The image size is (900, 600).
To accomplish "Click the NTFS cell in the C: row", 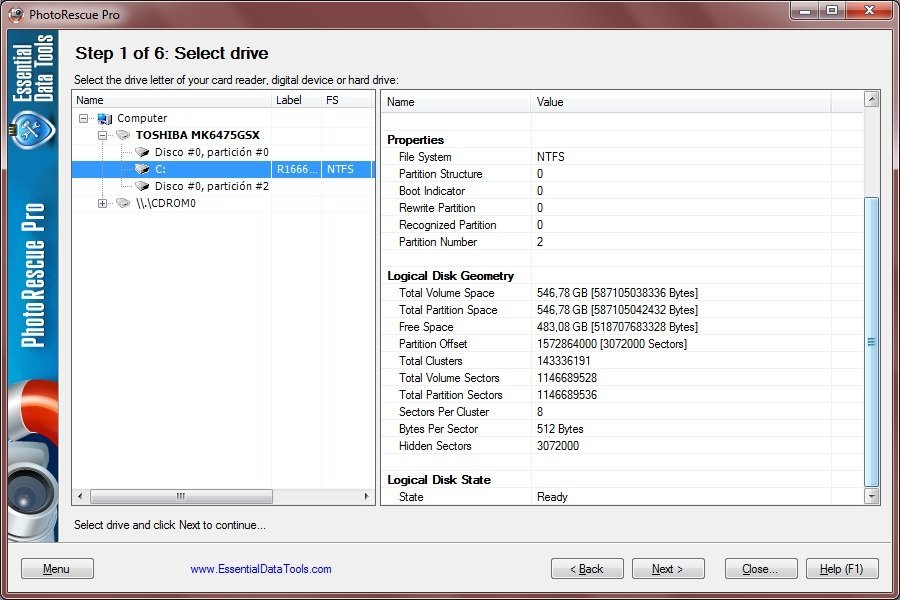I will tap(347, 169).
